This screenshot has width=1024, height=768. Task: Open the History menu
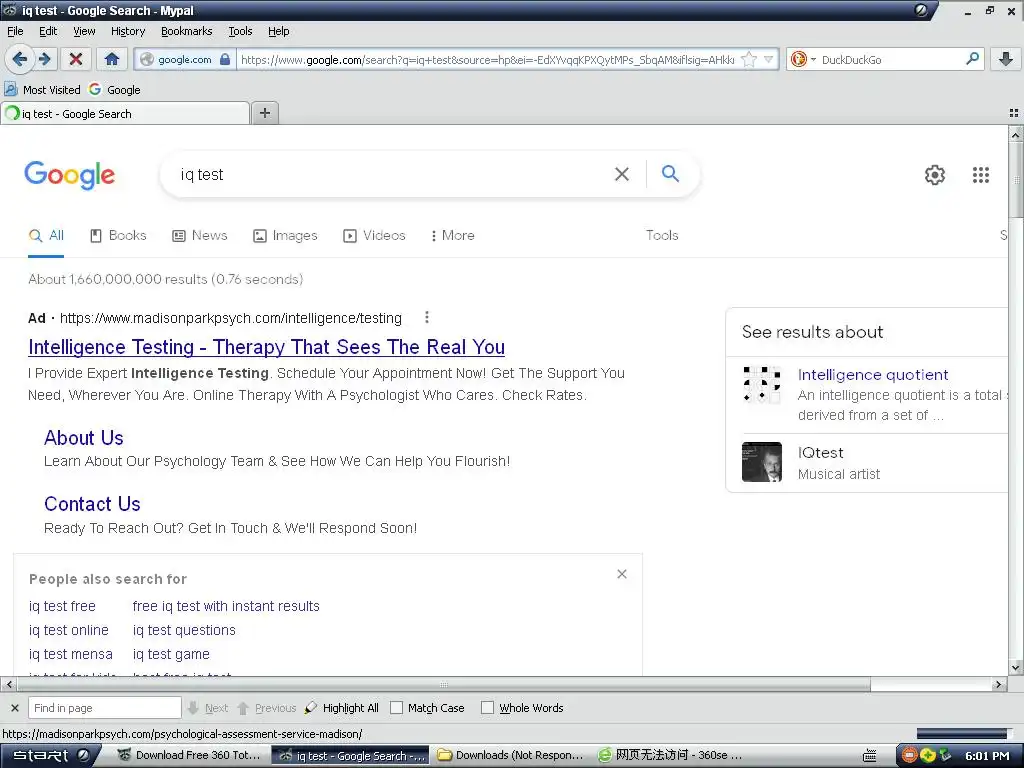128,31
